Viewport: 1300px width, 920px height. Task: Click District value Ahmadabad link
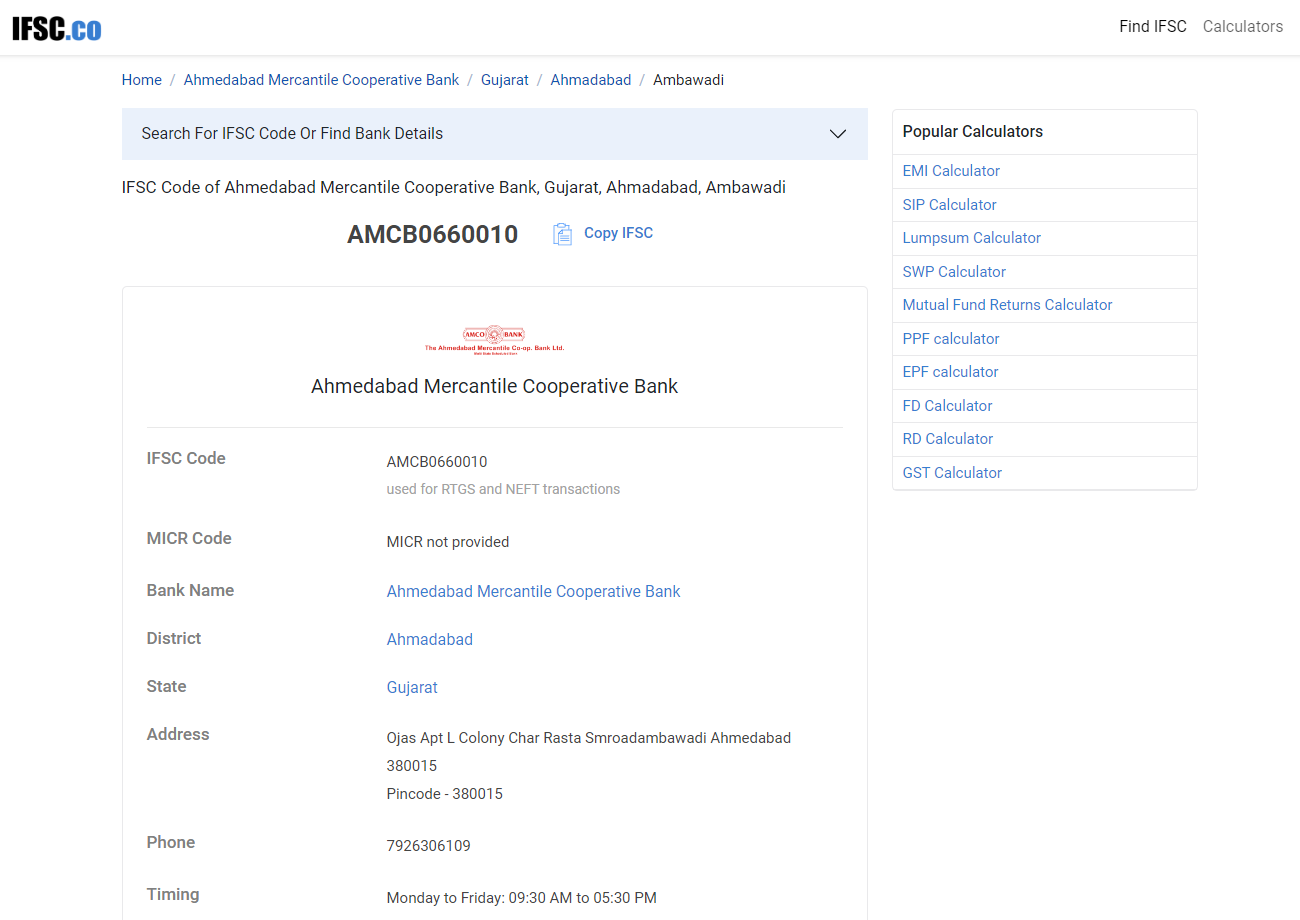pyautogui.click(x=430, y=640)
